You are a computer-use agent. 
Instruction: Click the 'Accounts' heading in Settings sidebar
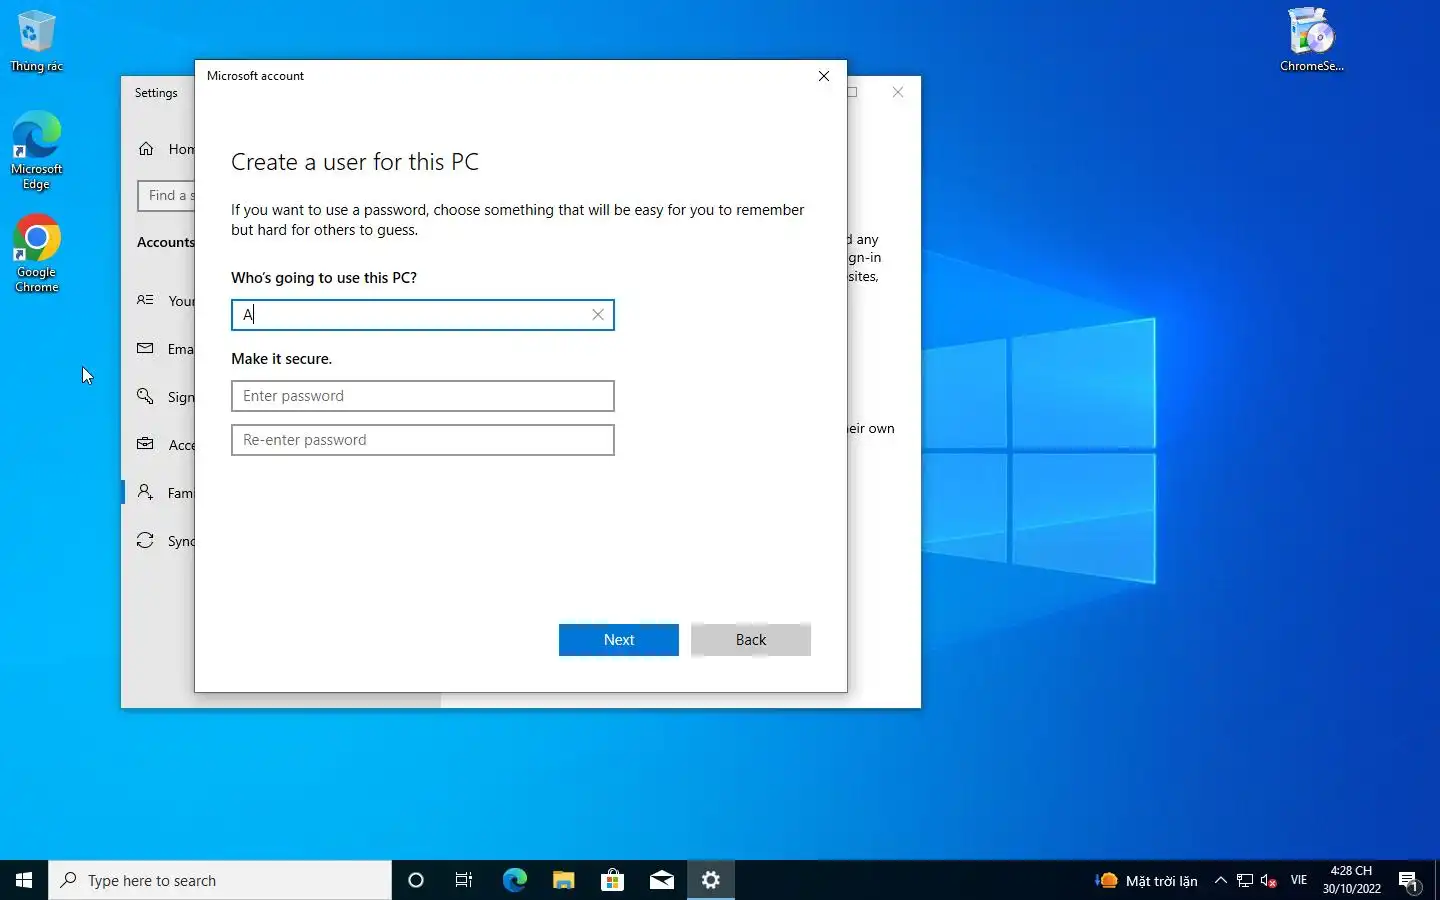[x=165, y=242]
